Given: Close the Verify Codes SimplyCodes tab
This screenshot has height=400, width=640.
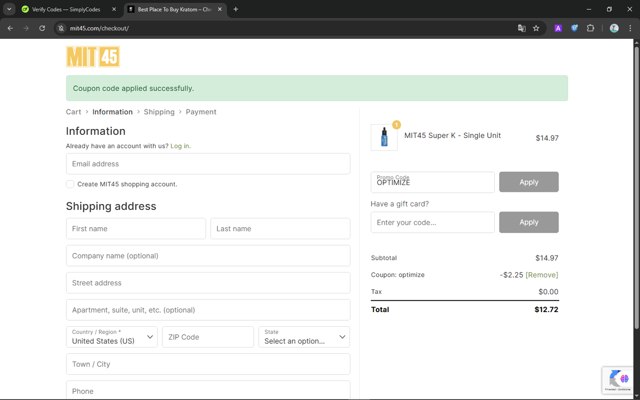Looking at the screenshot, I should click(114, 9).
